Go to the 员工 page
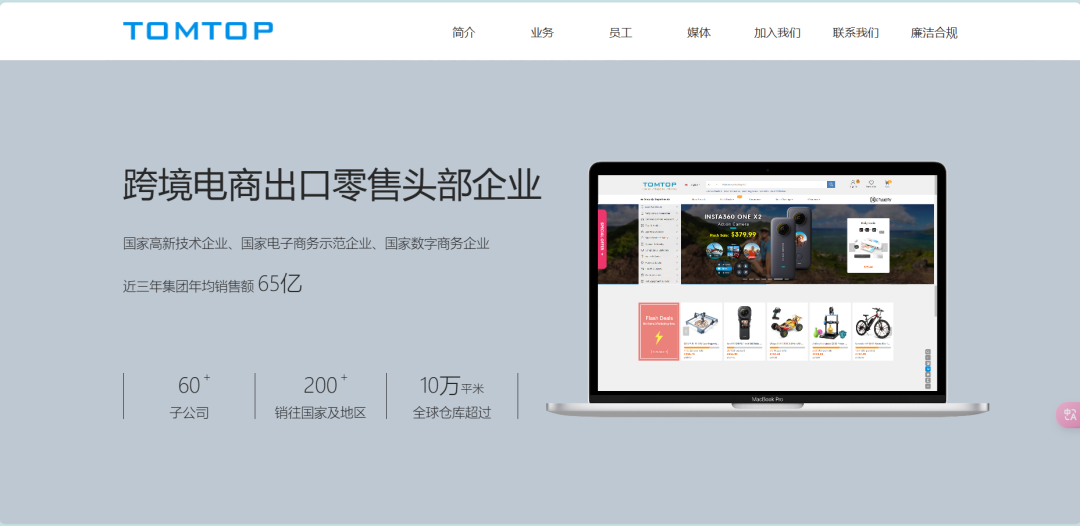The width and height of the screenshot is (1080, 526). [621, 32]
